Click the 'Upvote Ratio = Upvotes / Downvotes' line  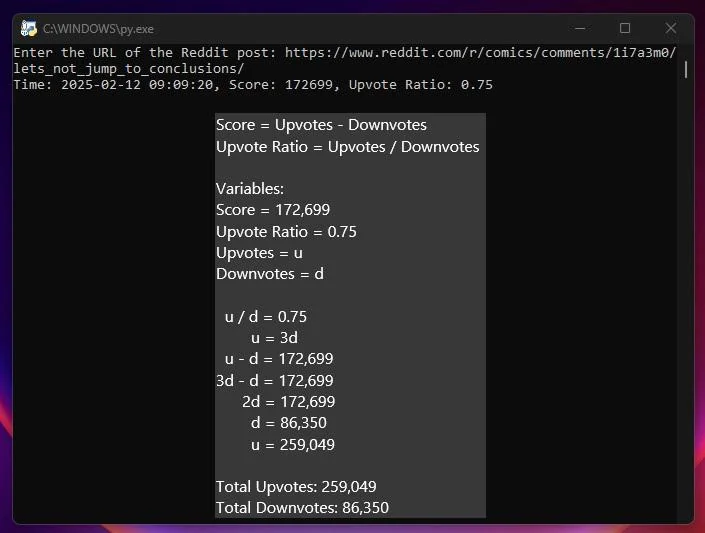click(x=348, y=147)
